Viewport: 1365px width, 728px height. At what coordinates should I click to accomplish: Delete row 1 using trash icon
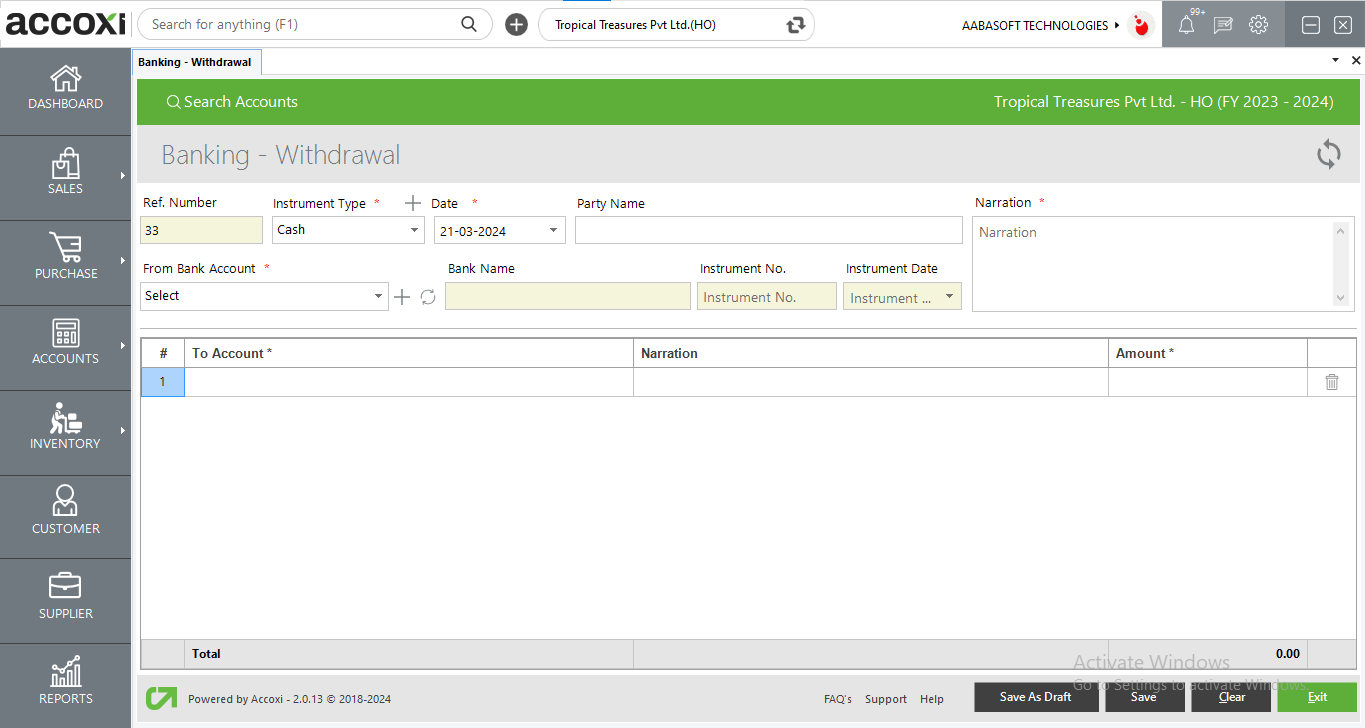(x=1331, y=382)
